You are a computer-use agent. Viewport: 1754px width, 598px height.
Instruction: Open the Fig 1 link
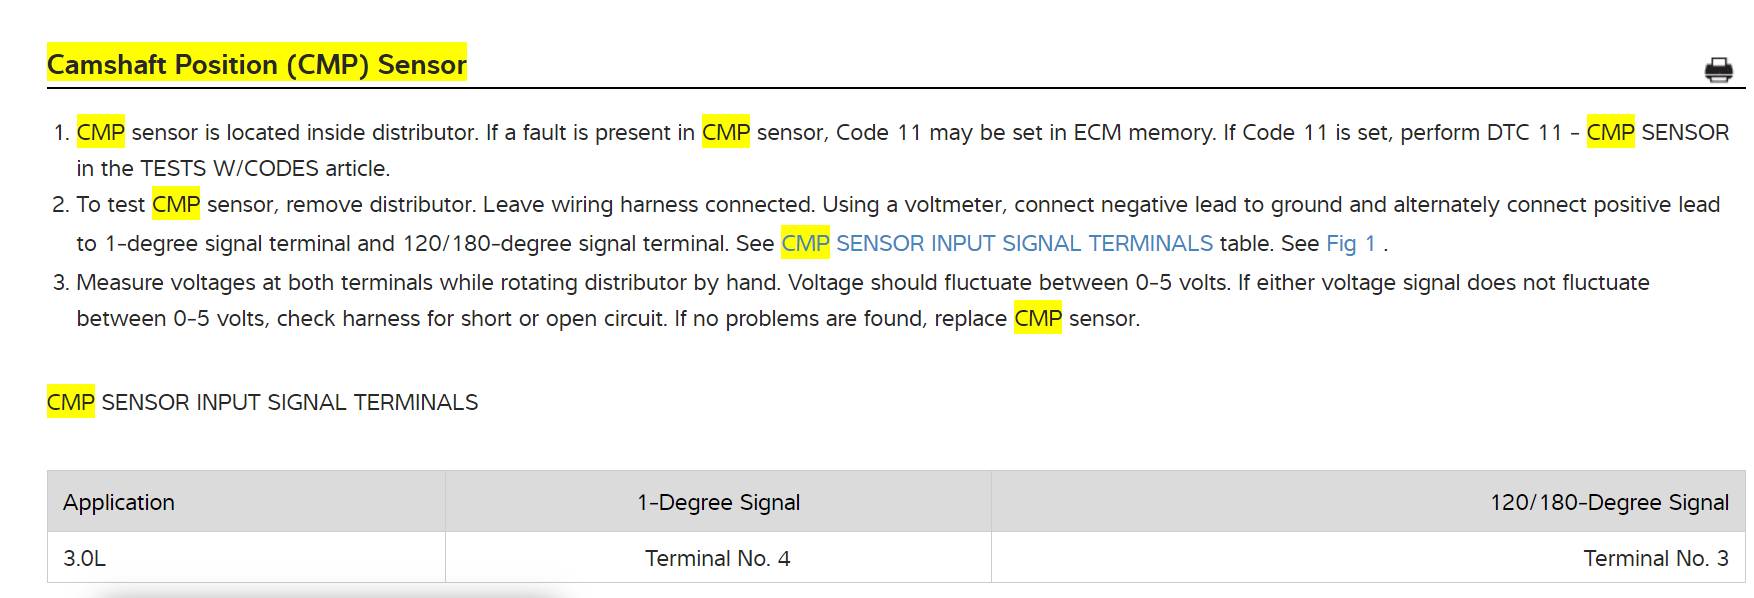pyautogui.click(x=1350, y=244)
